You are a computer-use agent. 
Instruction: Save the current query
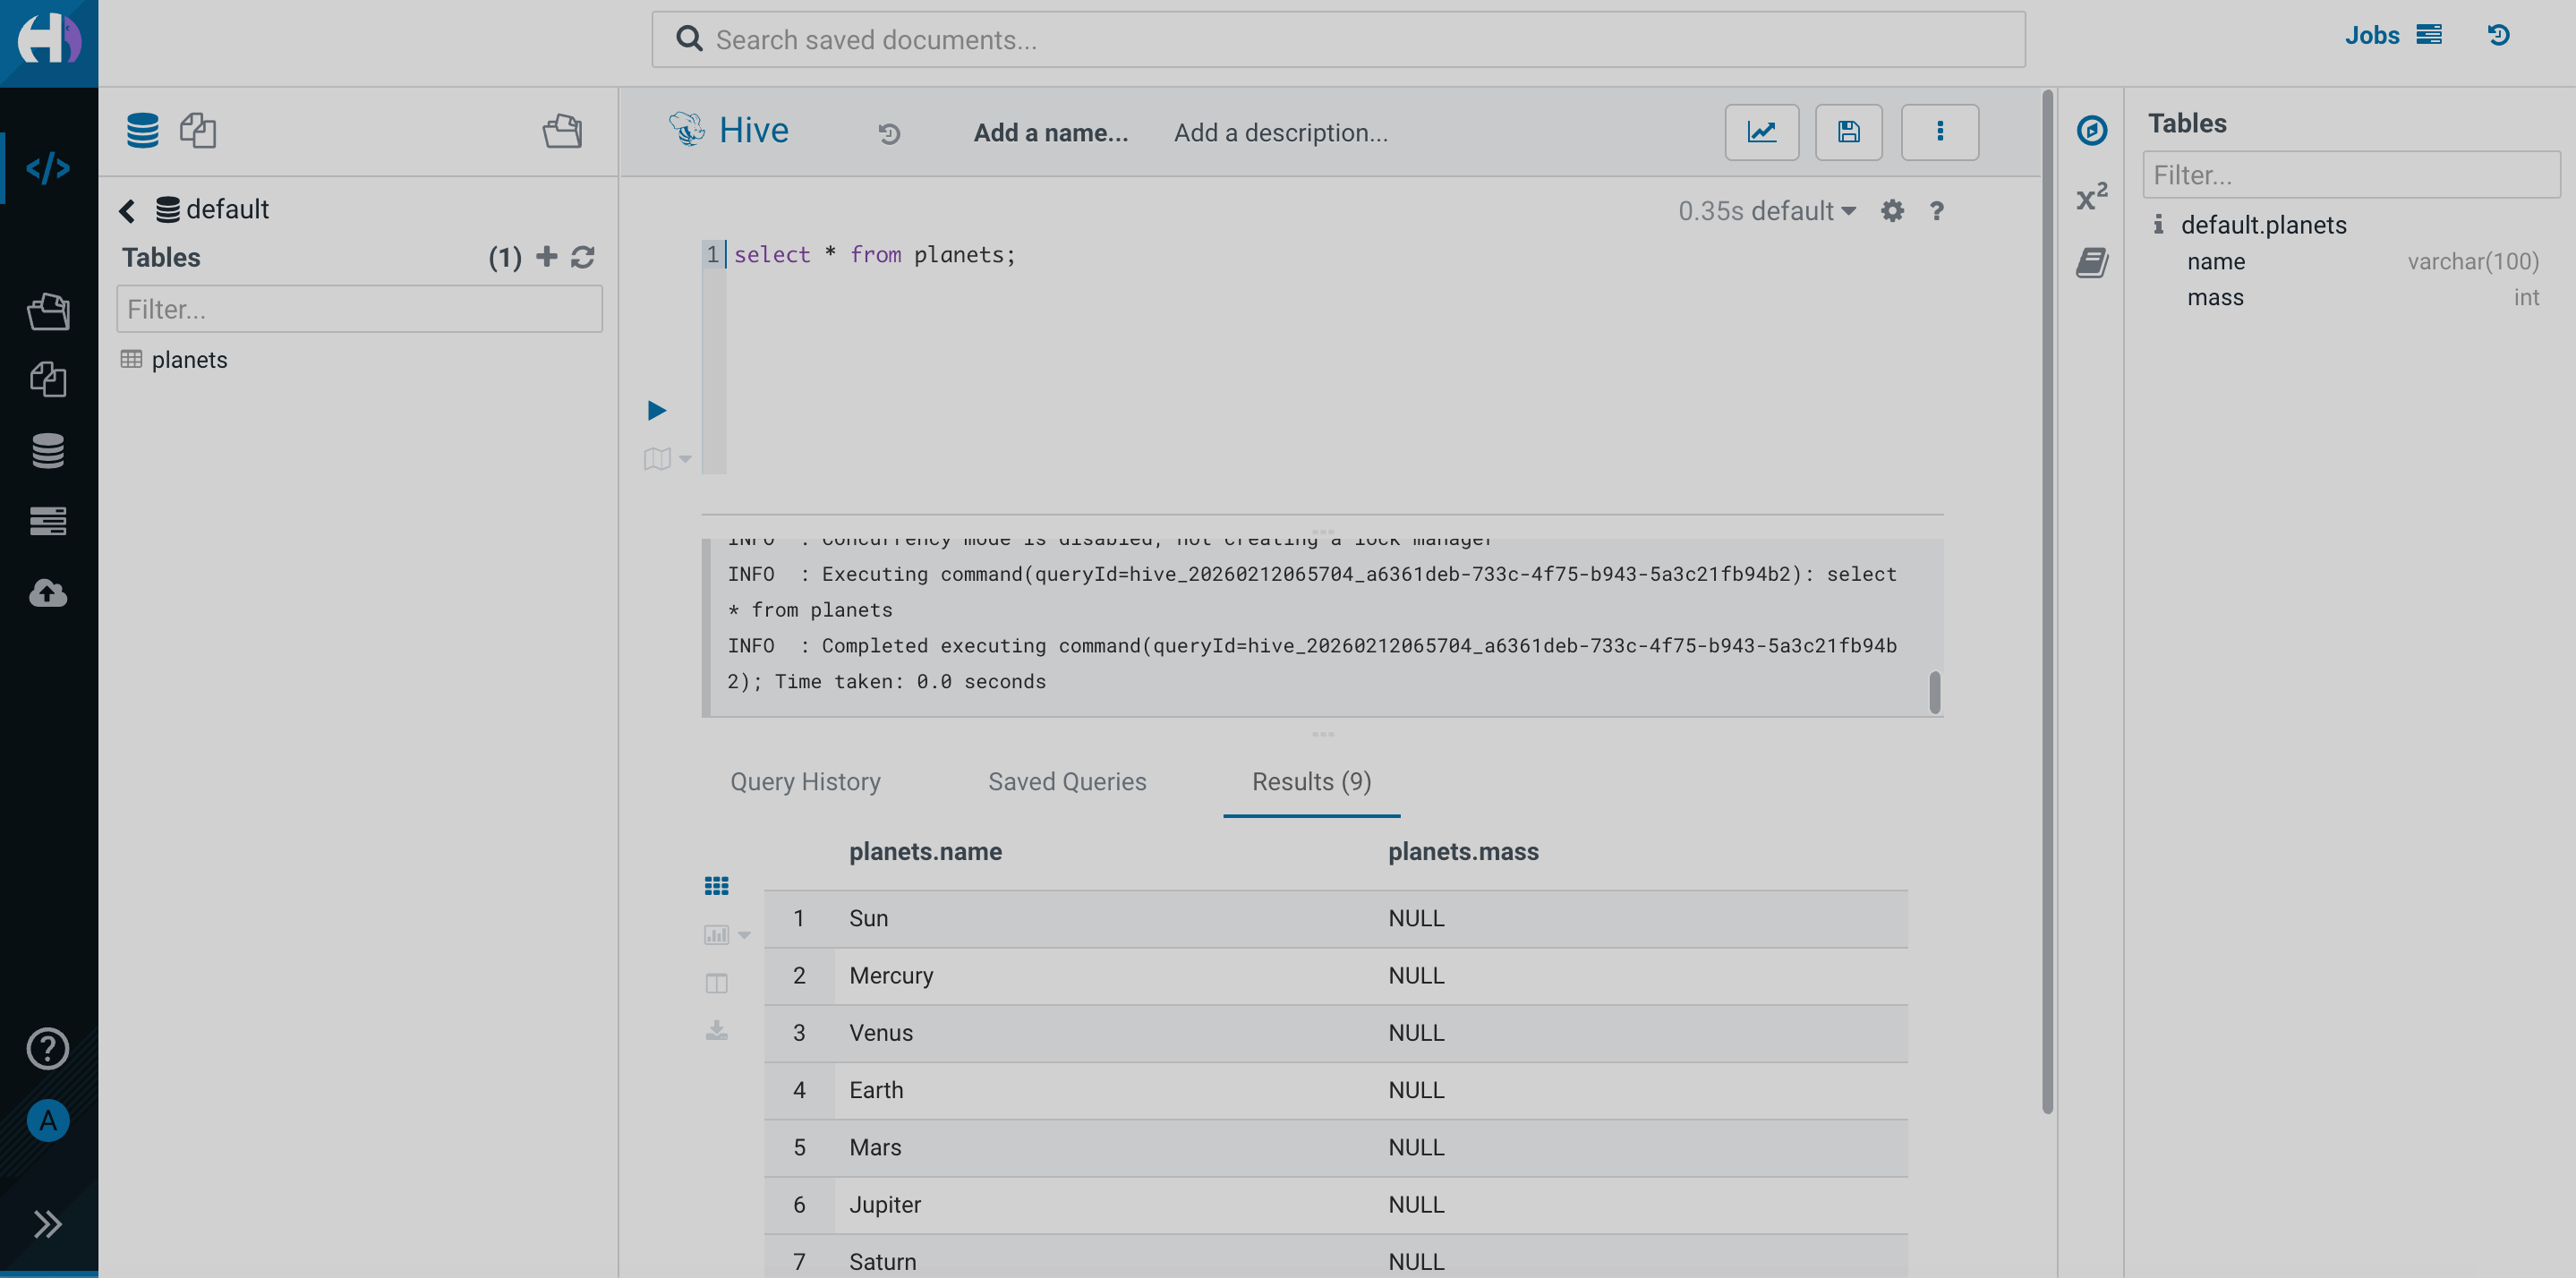(1848, 131)
